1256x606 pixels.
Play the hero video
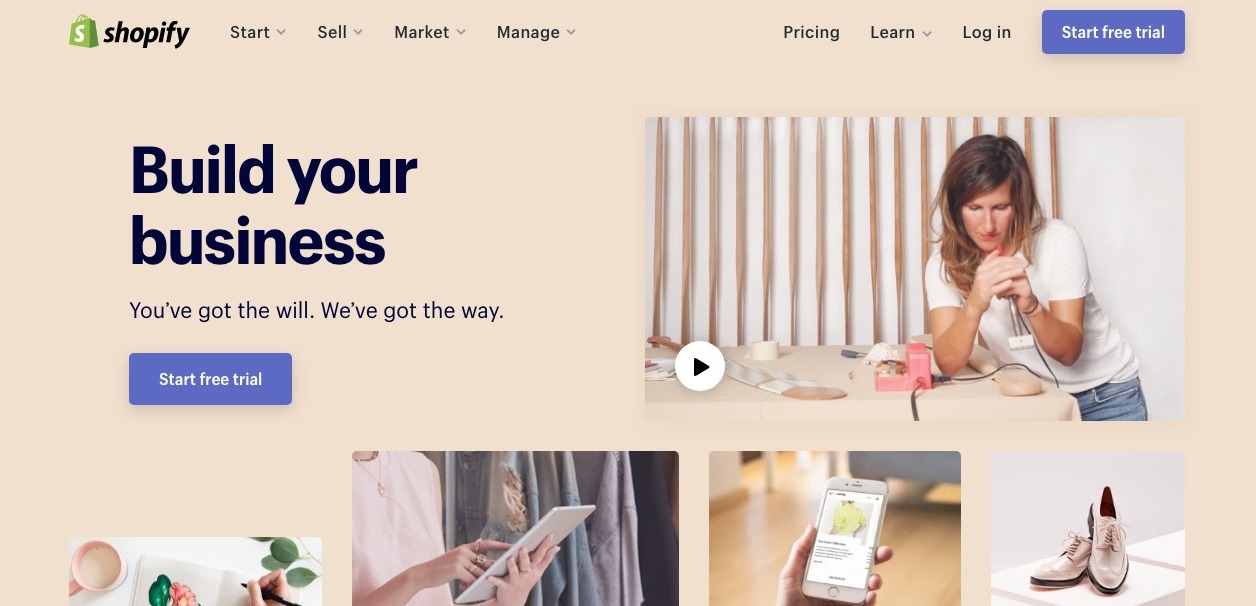coord(700,367)
